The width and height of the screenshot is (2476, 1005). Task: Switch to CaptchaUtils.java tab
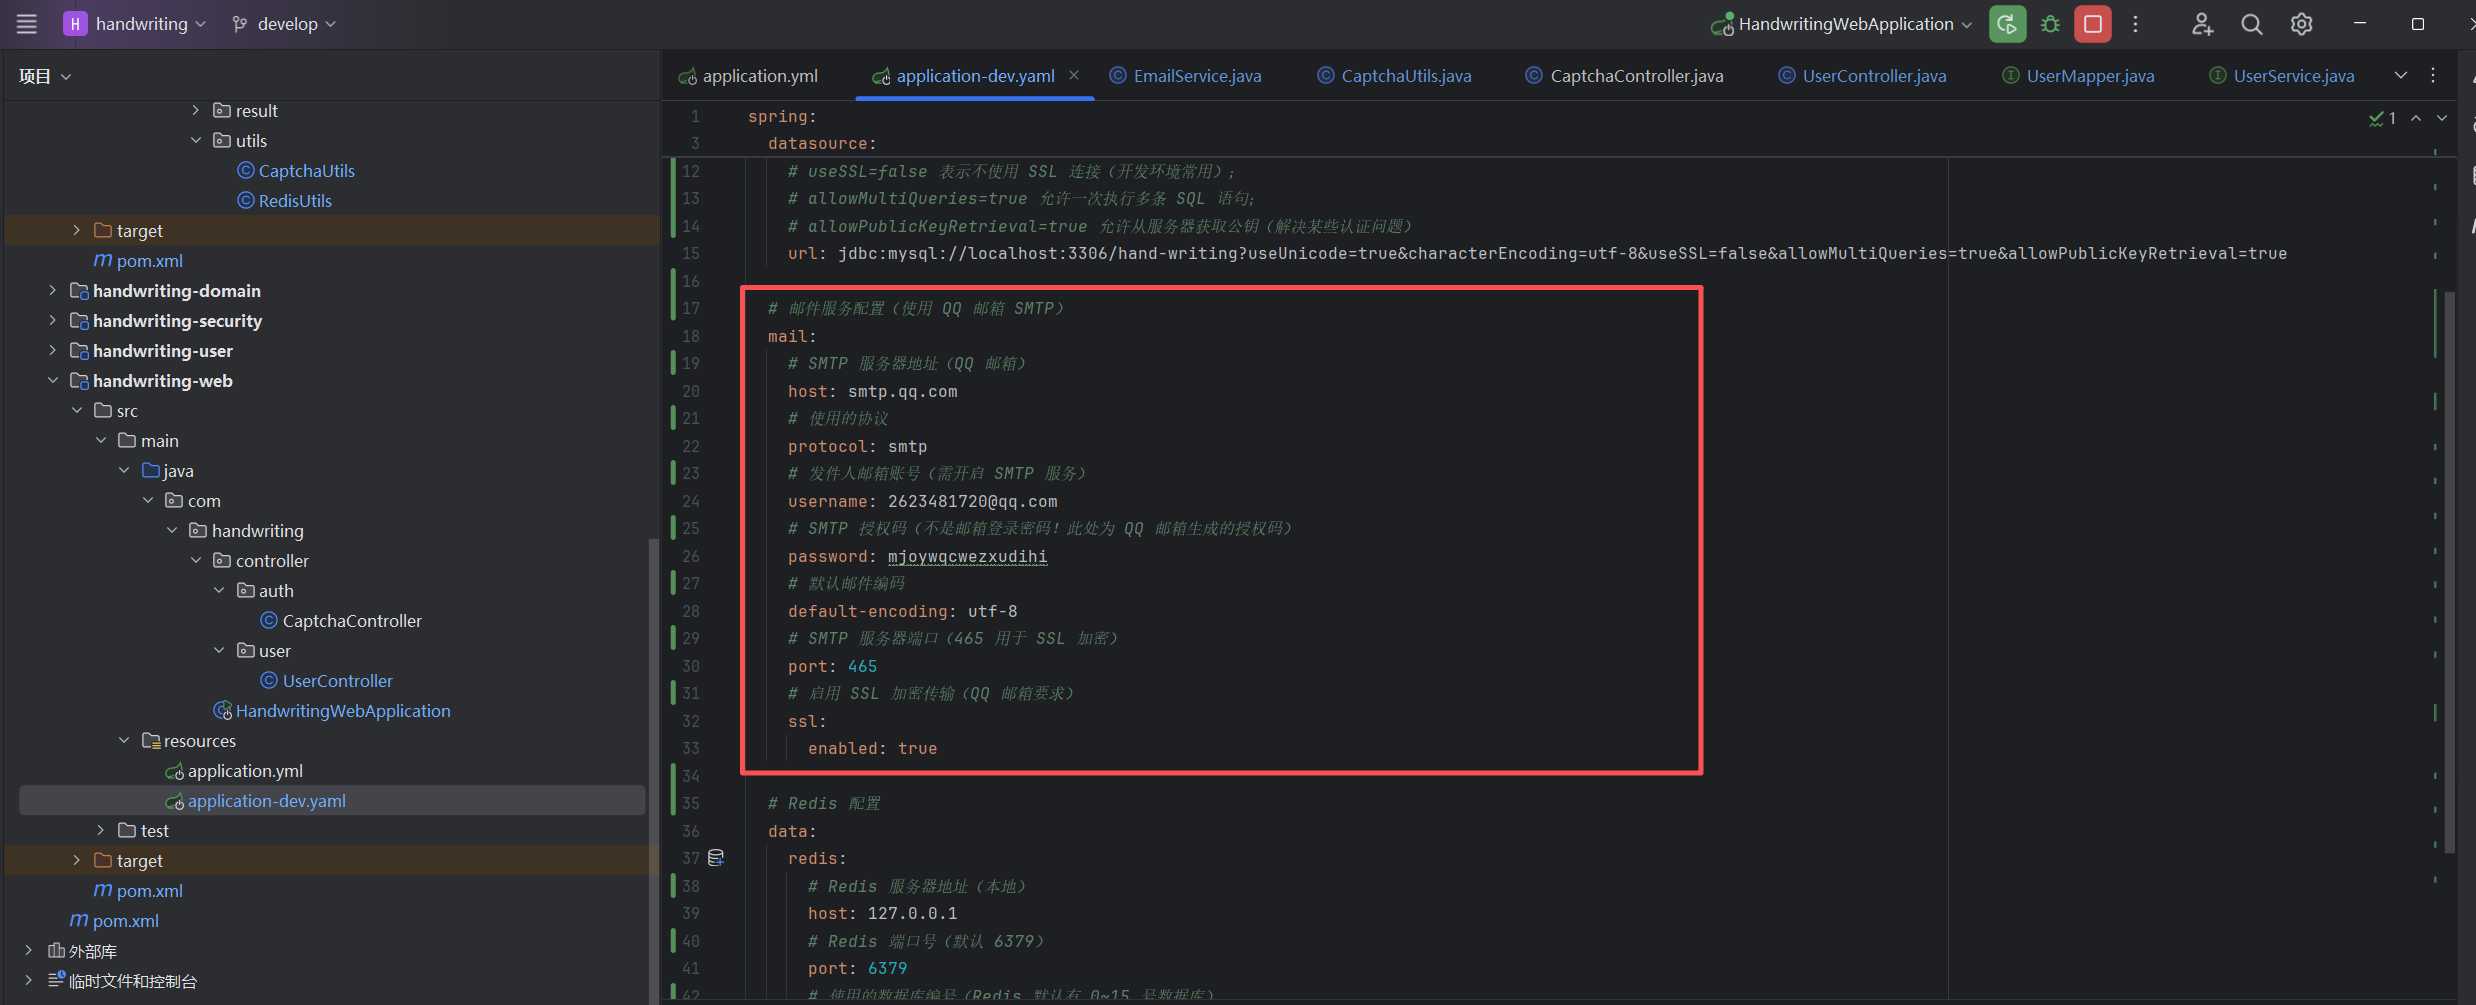point(1395,76)
